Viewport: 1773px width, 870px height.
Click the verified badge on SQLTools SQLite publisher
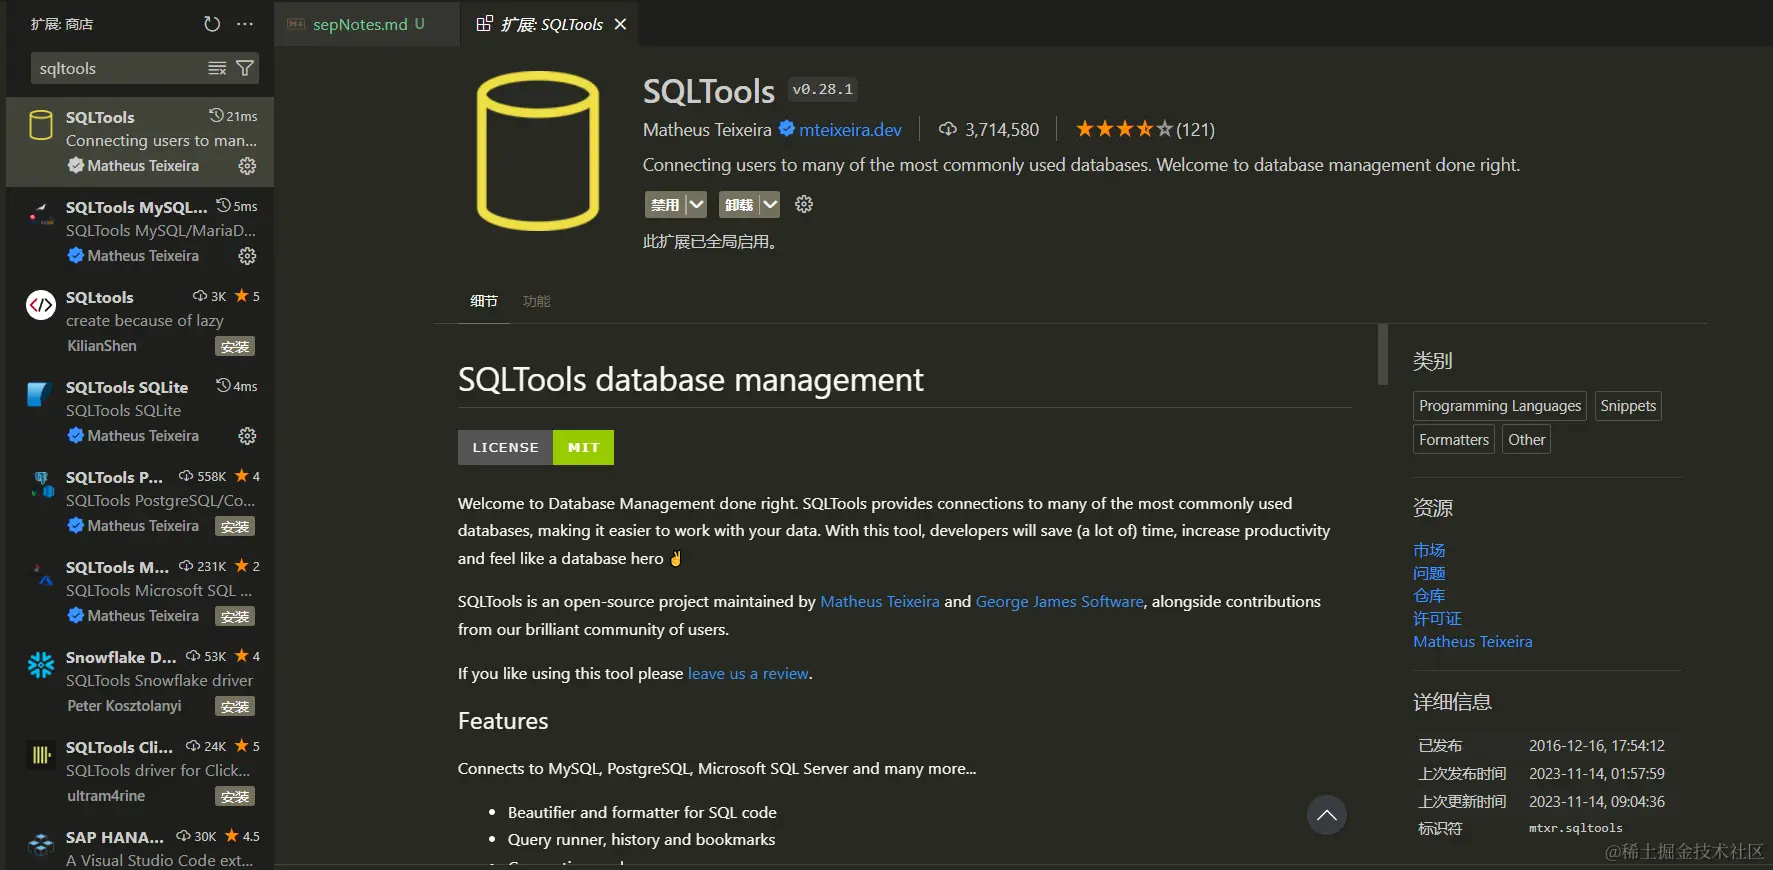pyautogui.click(x=75, y=435)
